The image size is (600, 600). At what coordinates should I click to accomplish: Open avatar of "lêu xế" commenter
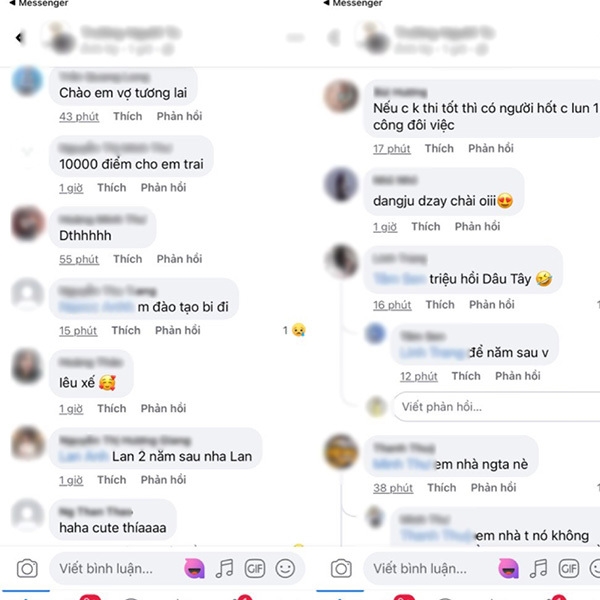click(27, 366)
